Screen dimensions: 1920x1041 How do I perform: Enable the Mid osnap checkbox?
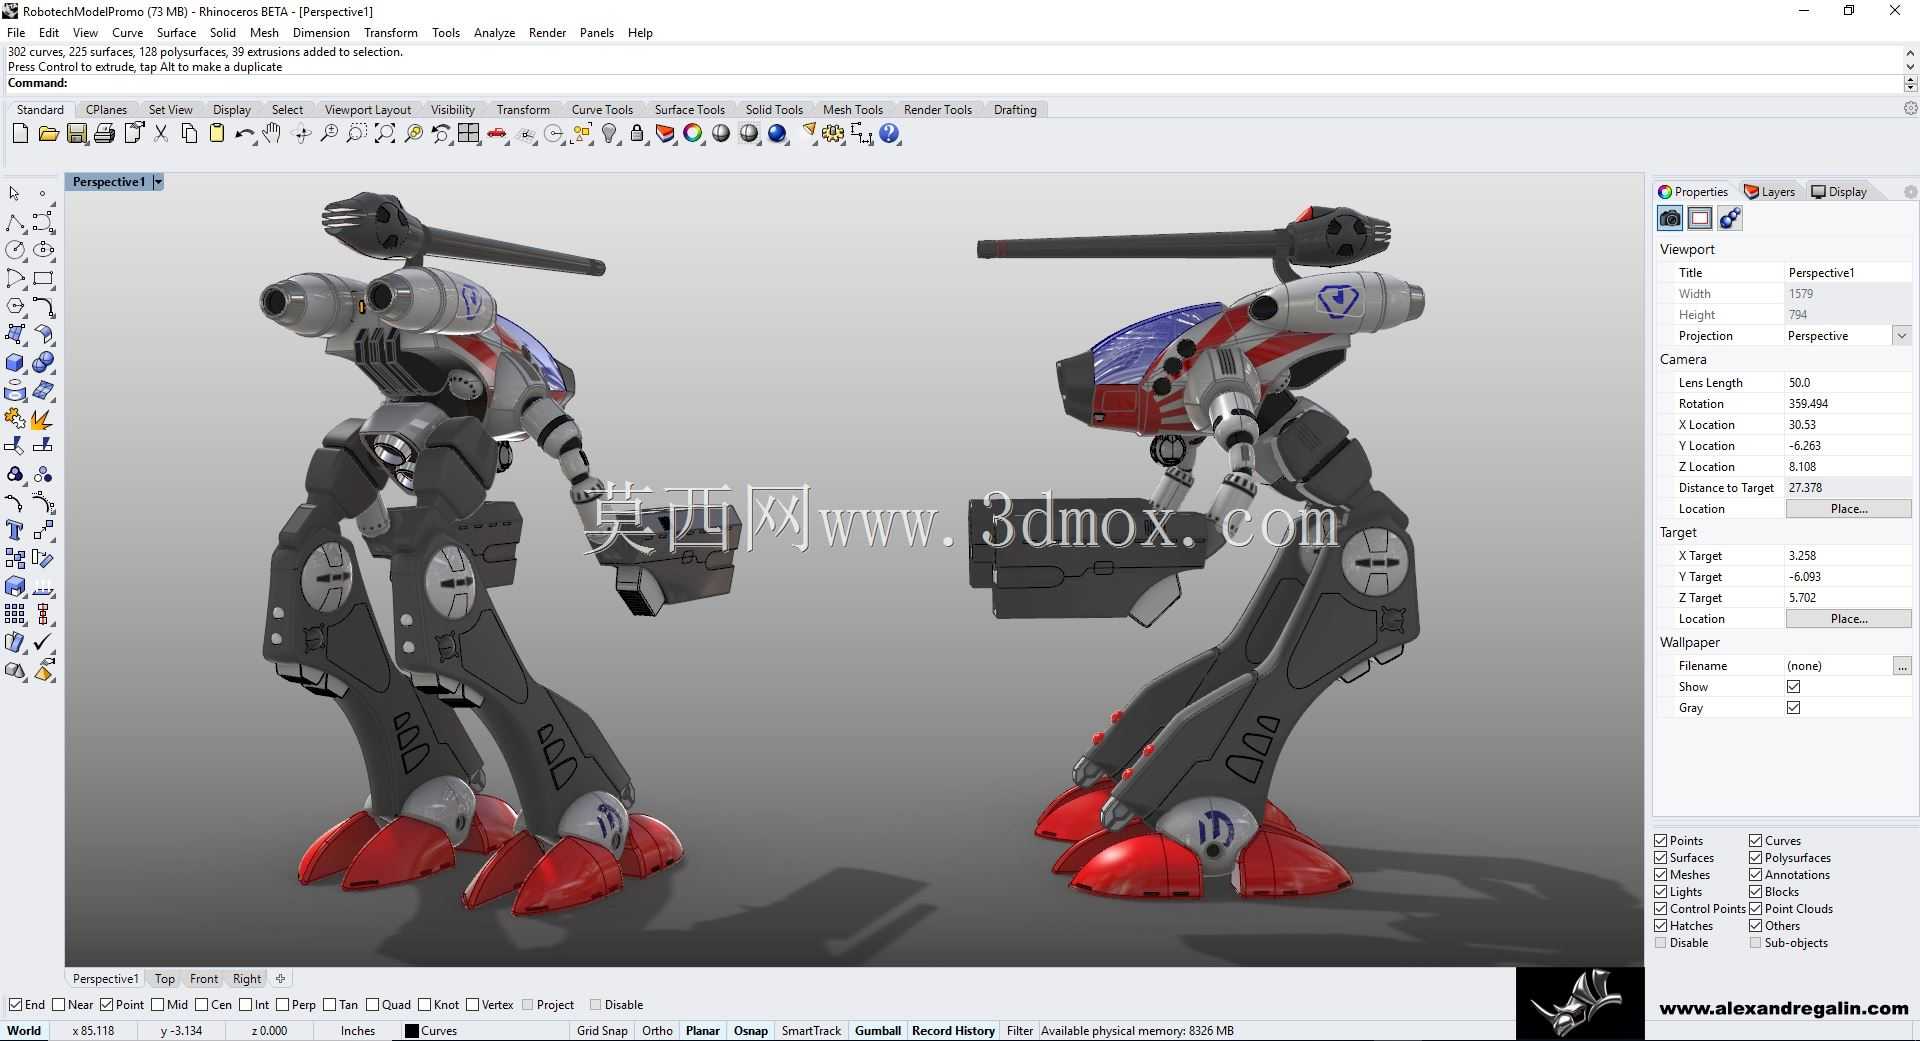[157, 1004]
